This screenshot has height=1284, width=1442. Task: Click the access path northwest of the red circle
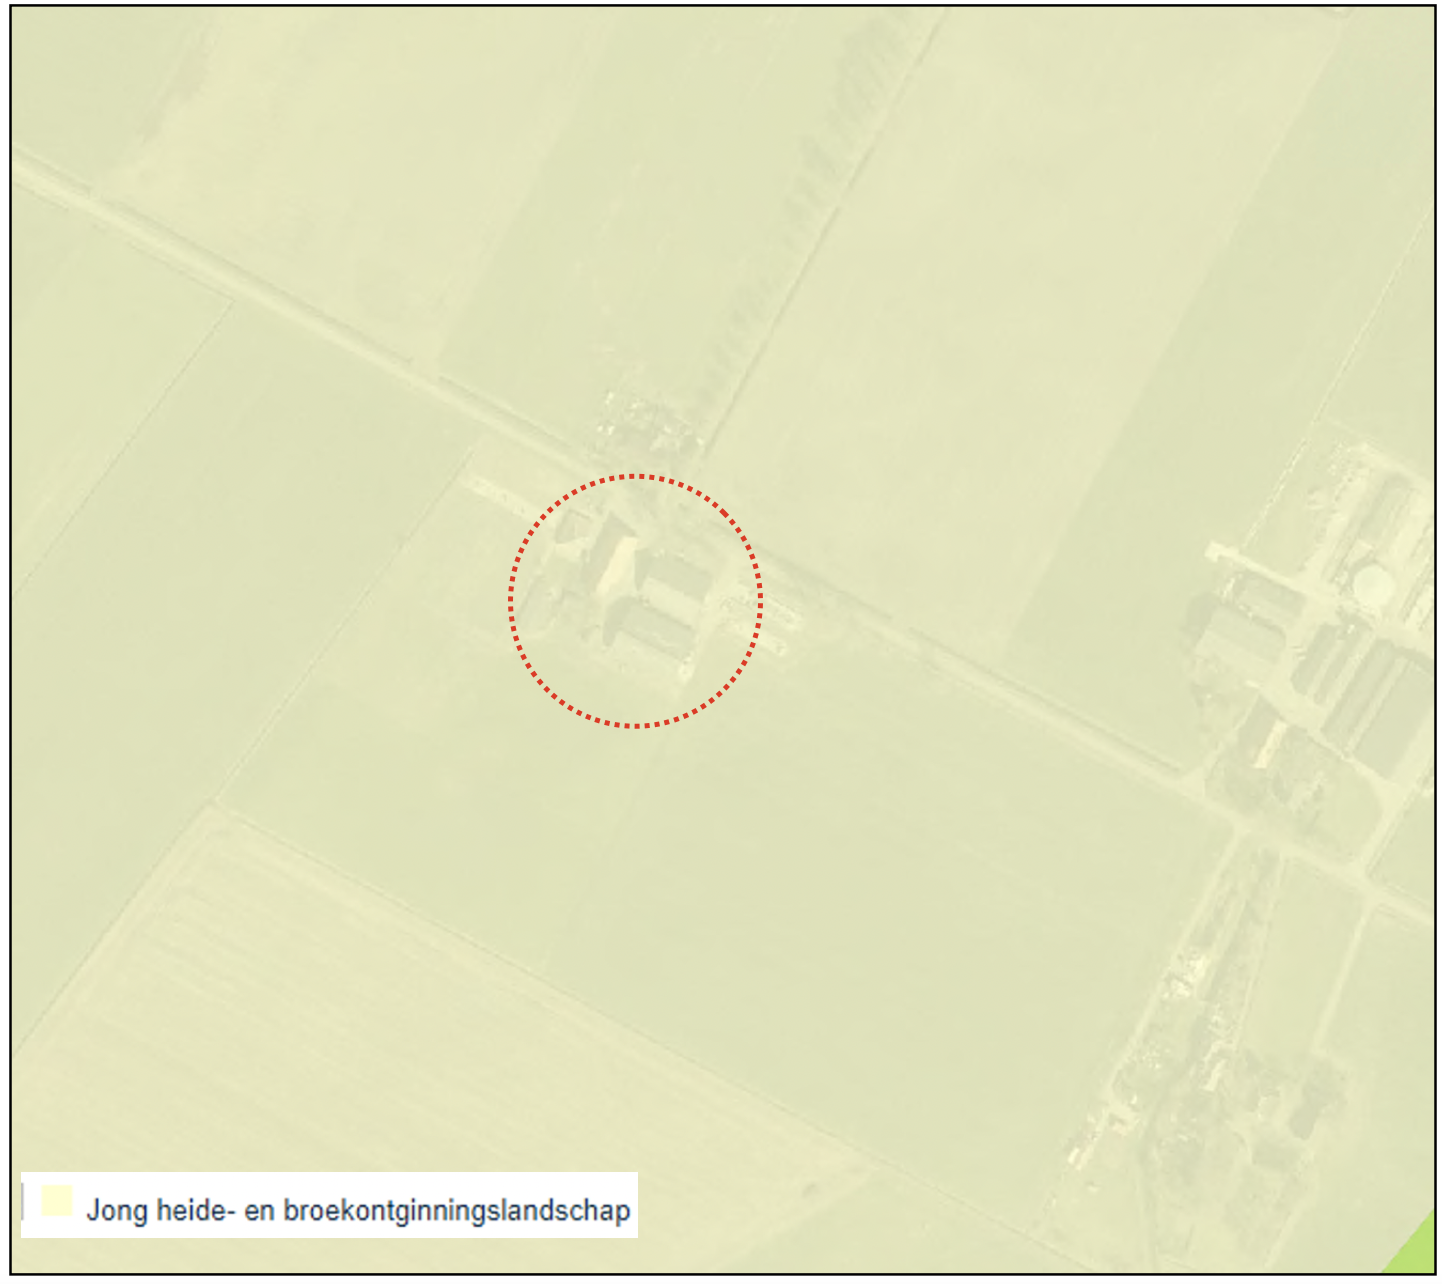click(x=495, y=491)
